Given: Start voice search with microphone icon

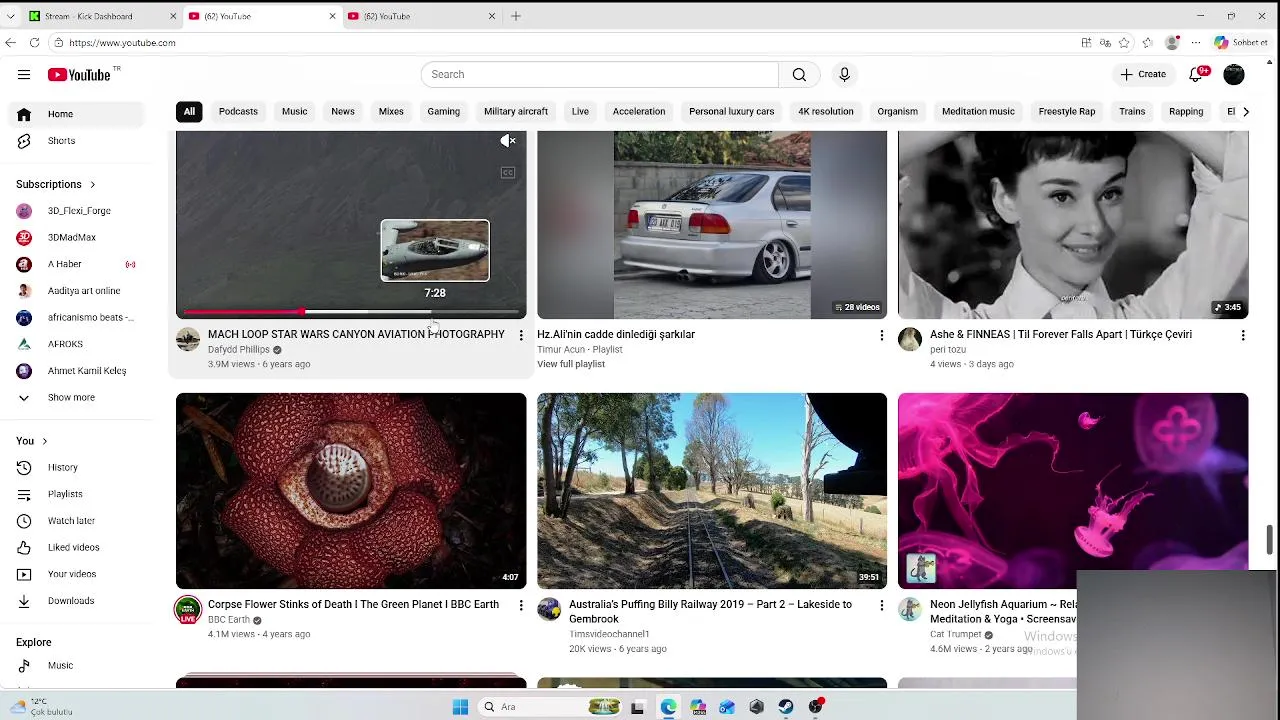Looking at the screenshot, I should [844, 74].
